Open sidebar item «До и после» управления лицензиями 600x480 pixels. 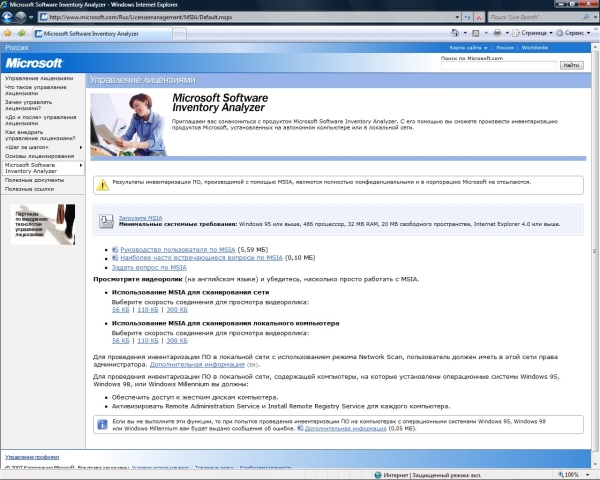(x=41, y=120)
